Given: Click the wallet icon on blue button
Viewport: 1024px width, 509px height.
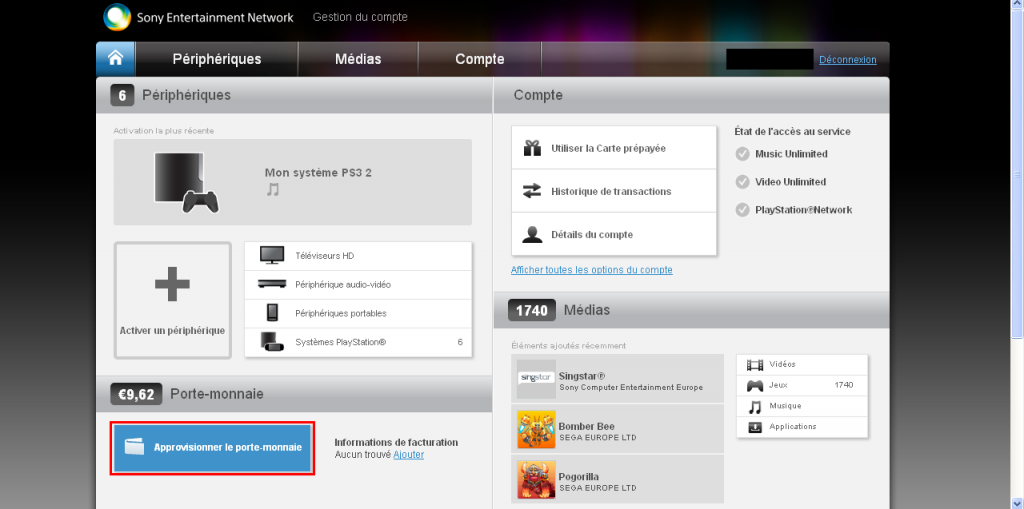Looking at the screenshot, I should point(134,448).
